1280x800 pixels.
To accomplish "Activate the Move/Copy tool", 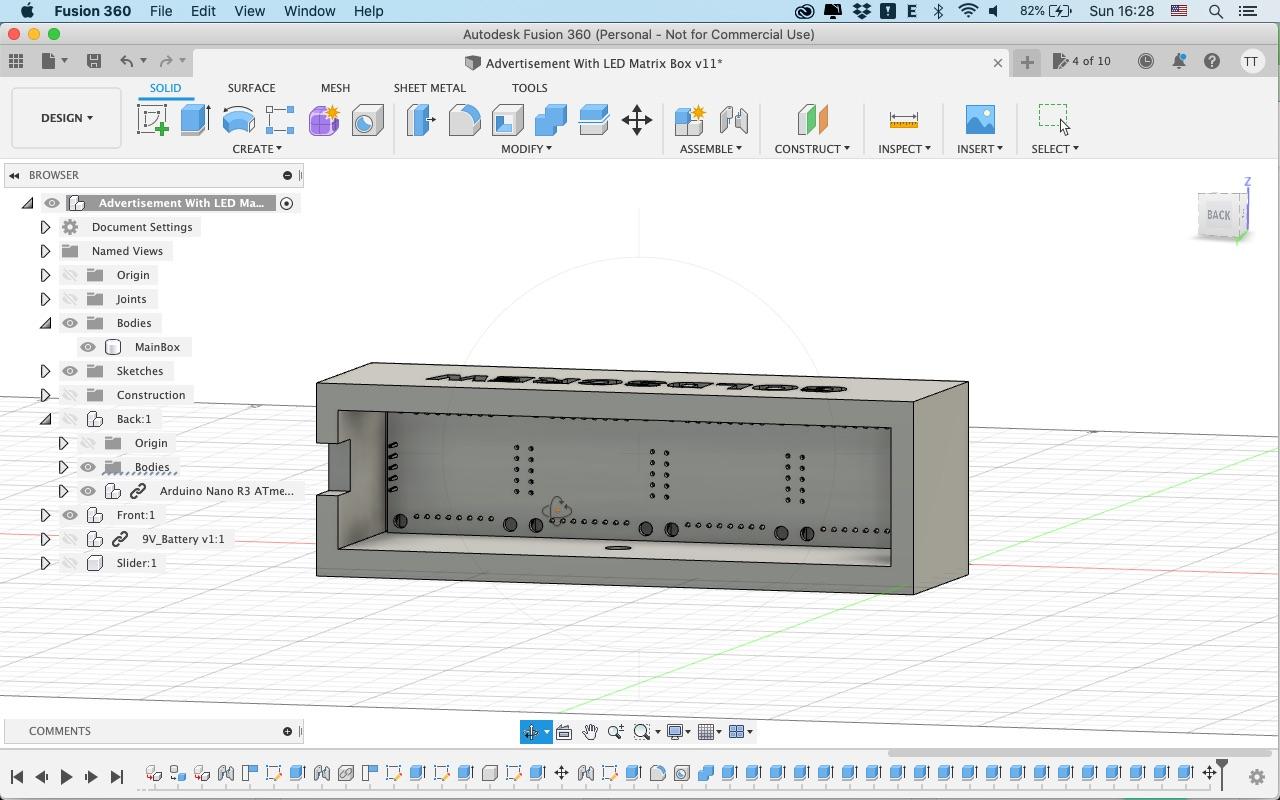I will point(637,120).
